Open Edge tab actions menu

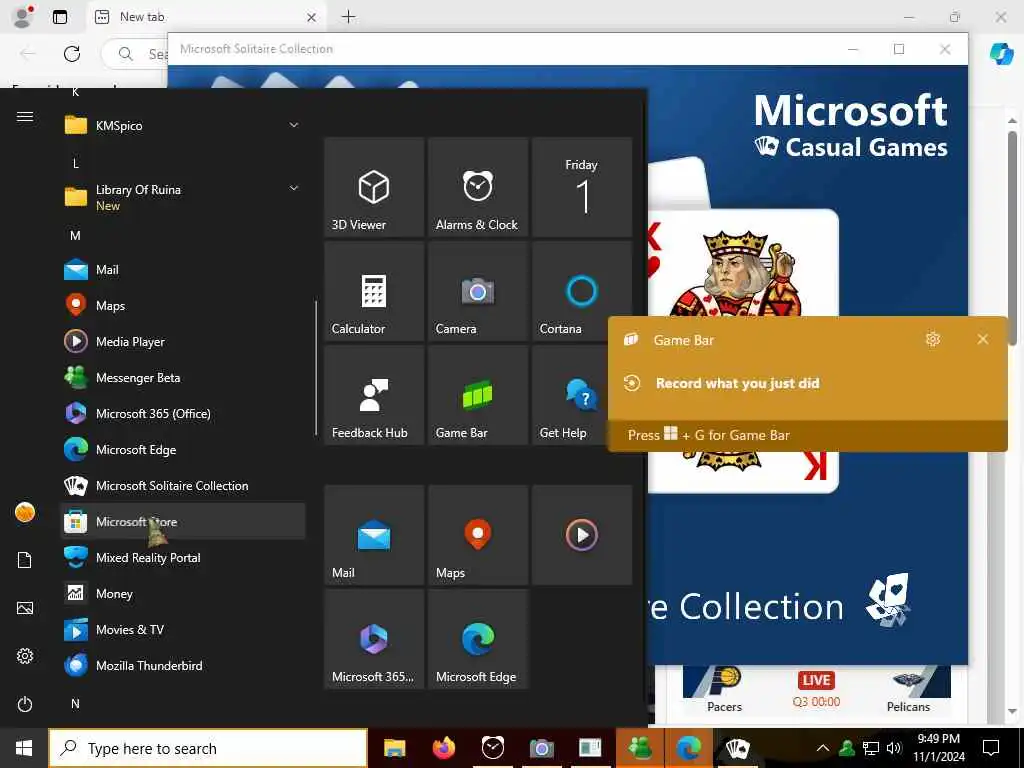[59, 17]
